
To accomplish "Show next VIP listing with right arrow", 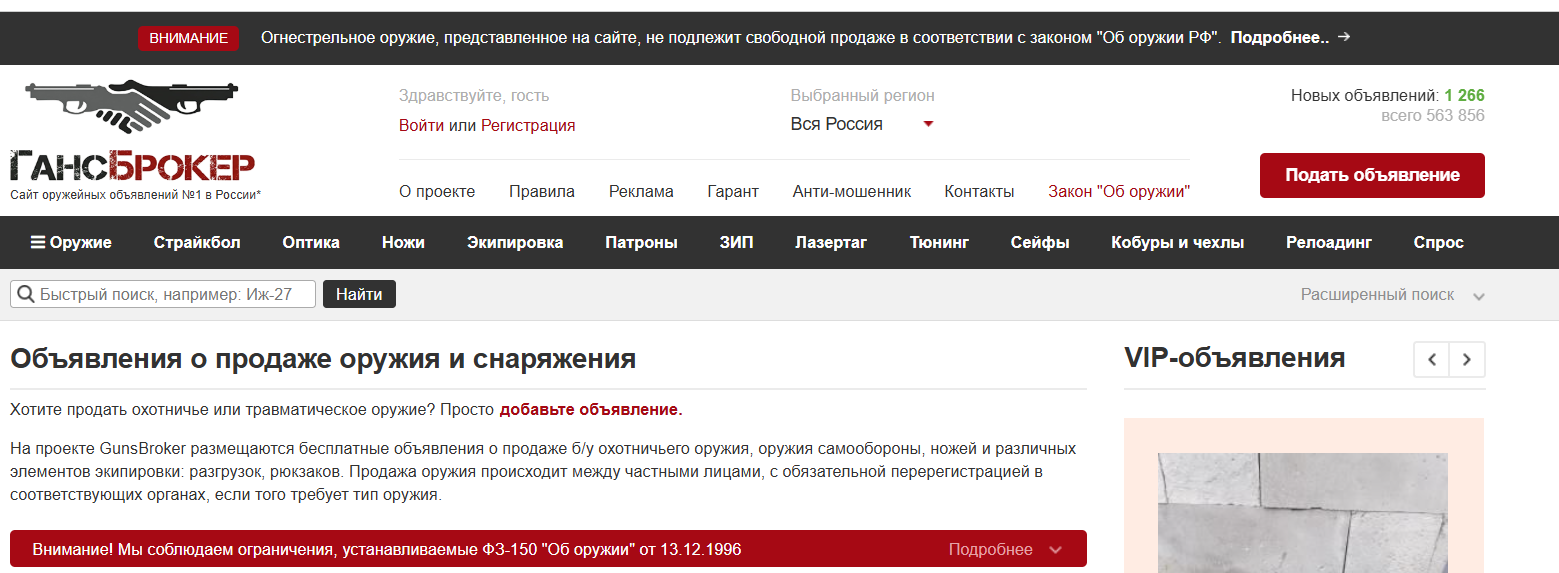I will [1467, 360].
